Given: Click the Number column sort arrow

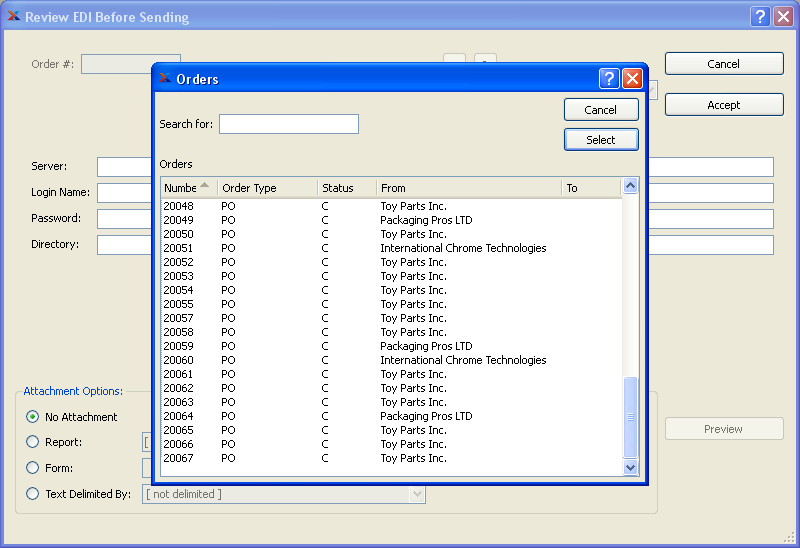Looking at the screenshot, I should tap(205, 186).
